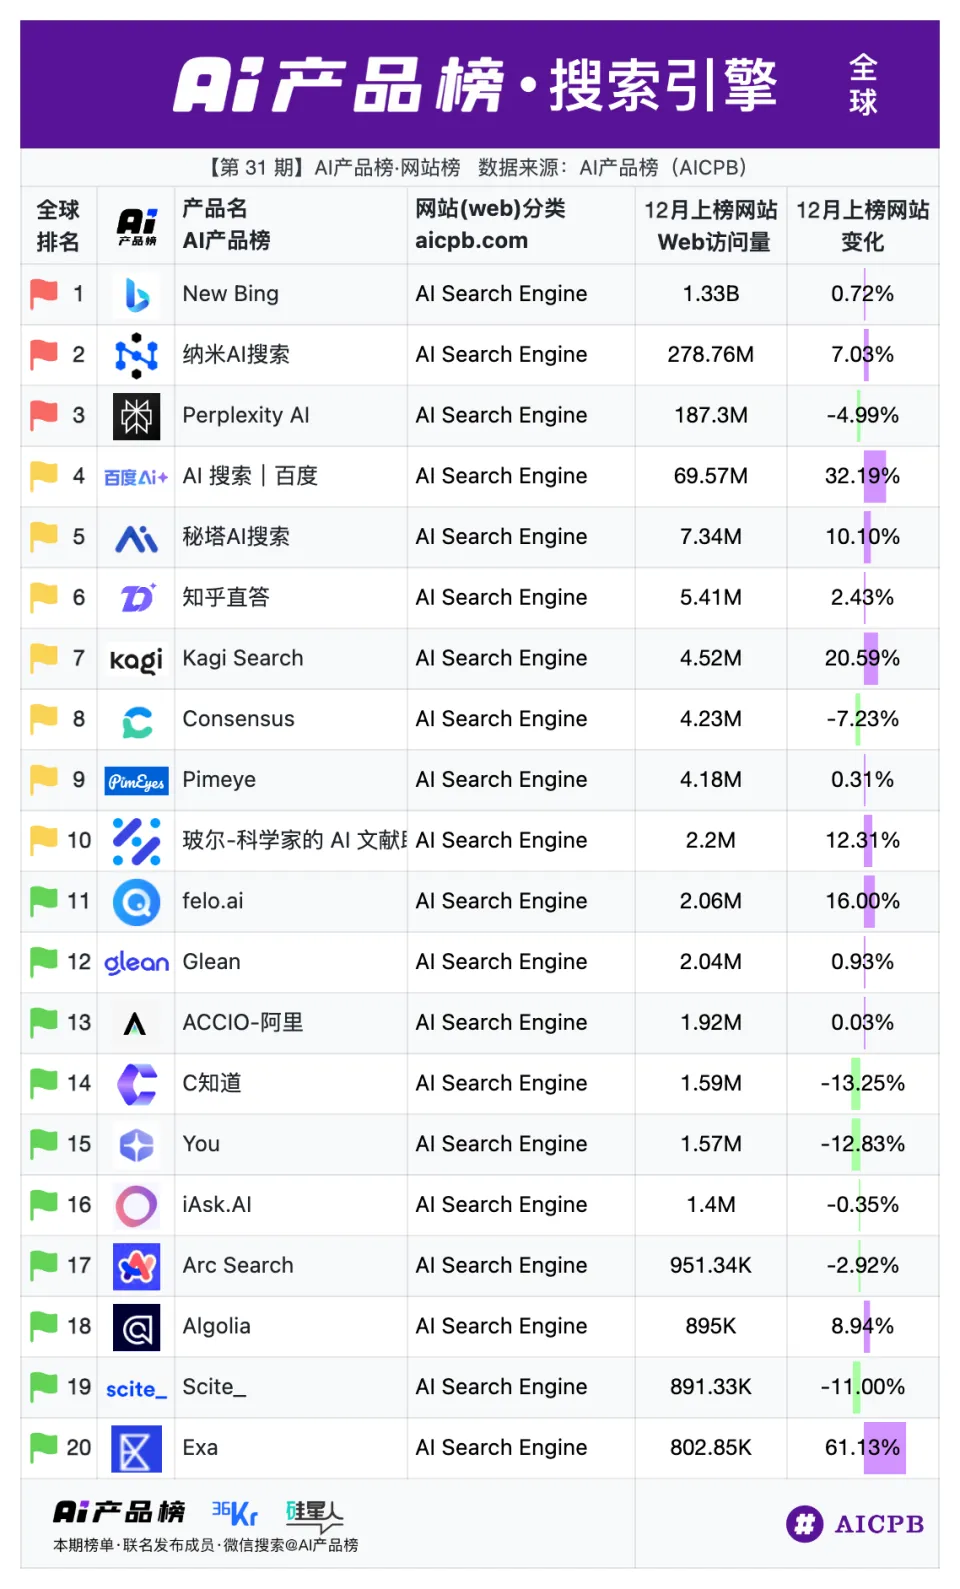Click the yellow flag for rank 4
The height and width of the screenshot is (1589, 960).
44,476
